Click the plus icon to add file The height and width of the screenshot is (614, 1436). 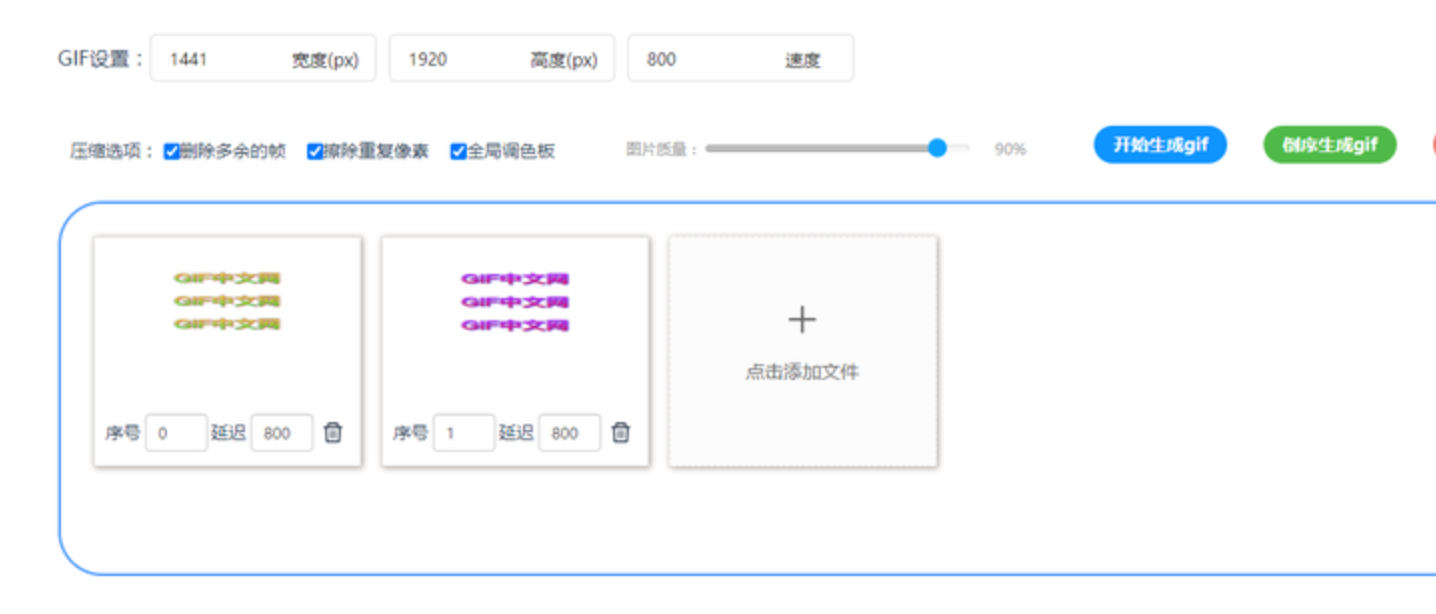point(802,320)
